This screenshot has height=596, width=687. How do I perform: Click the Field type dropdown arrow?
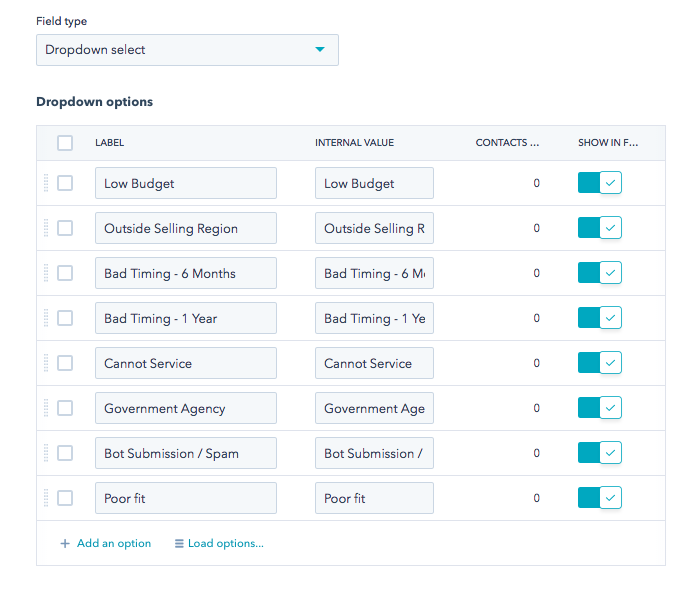(320, 50)
